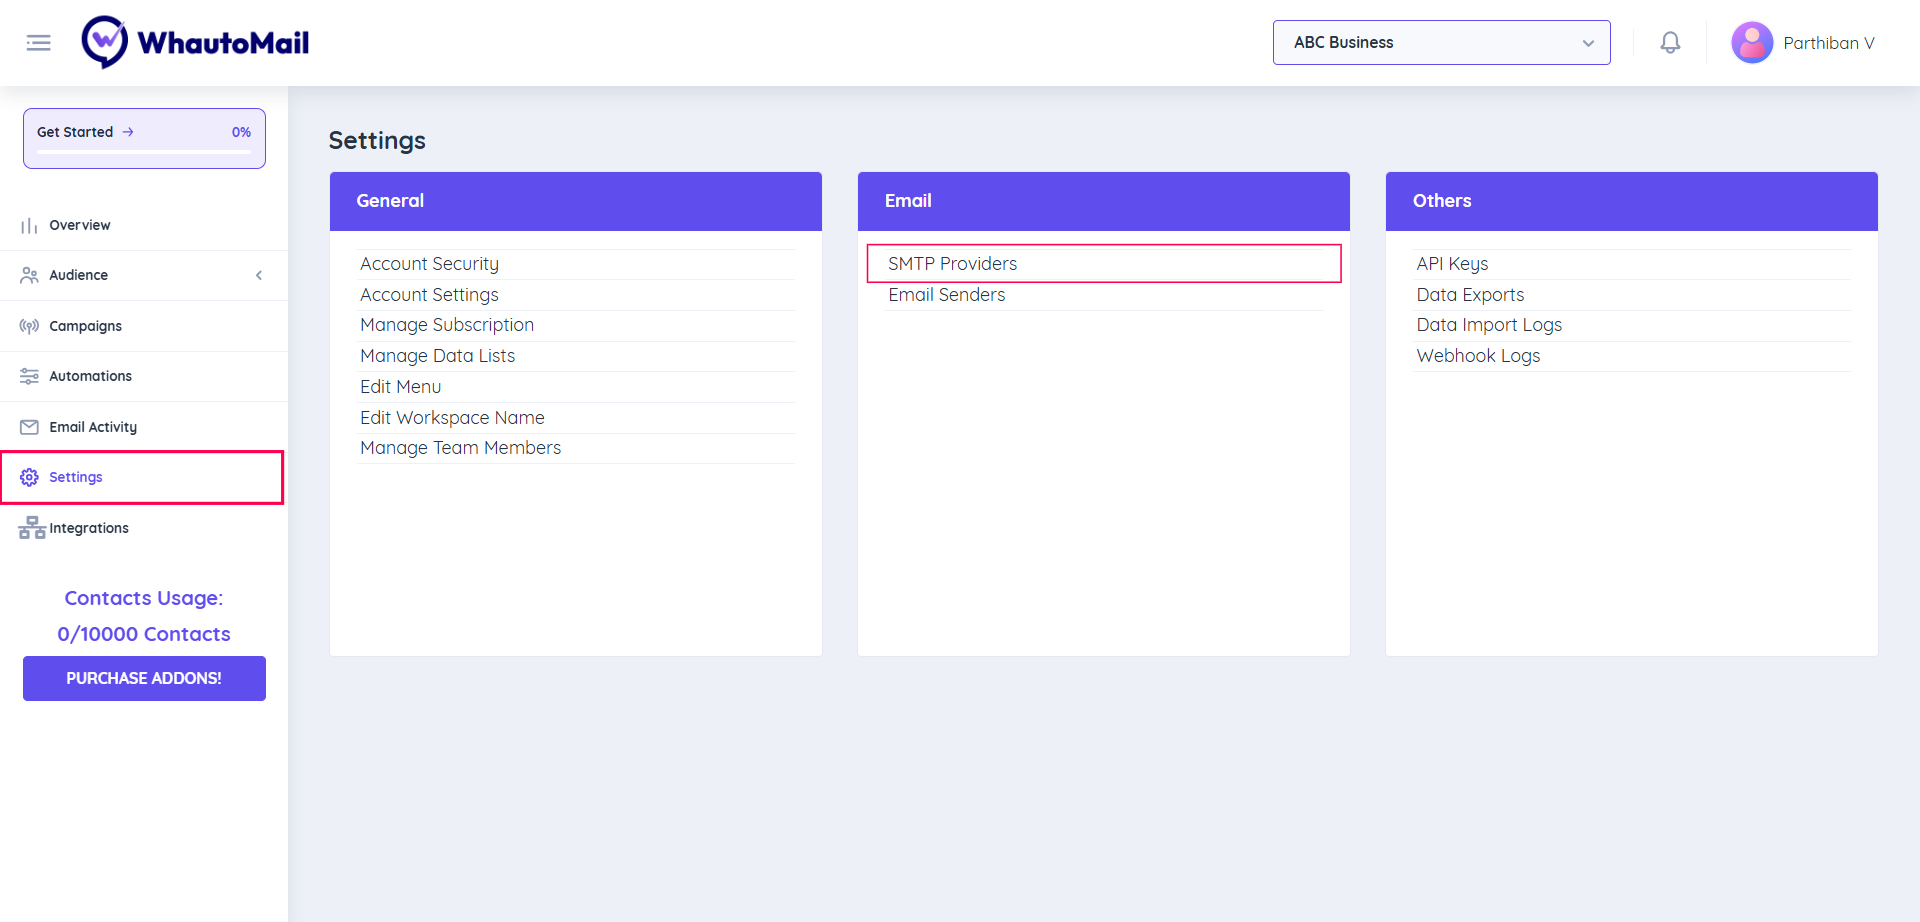1920x922 pixels.
Task: Click the Get Started progress bar
Action: pos(143,138)
